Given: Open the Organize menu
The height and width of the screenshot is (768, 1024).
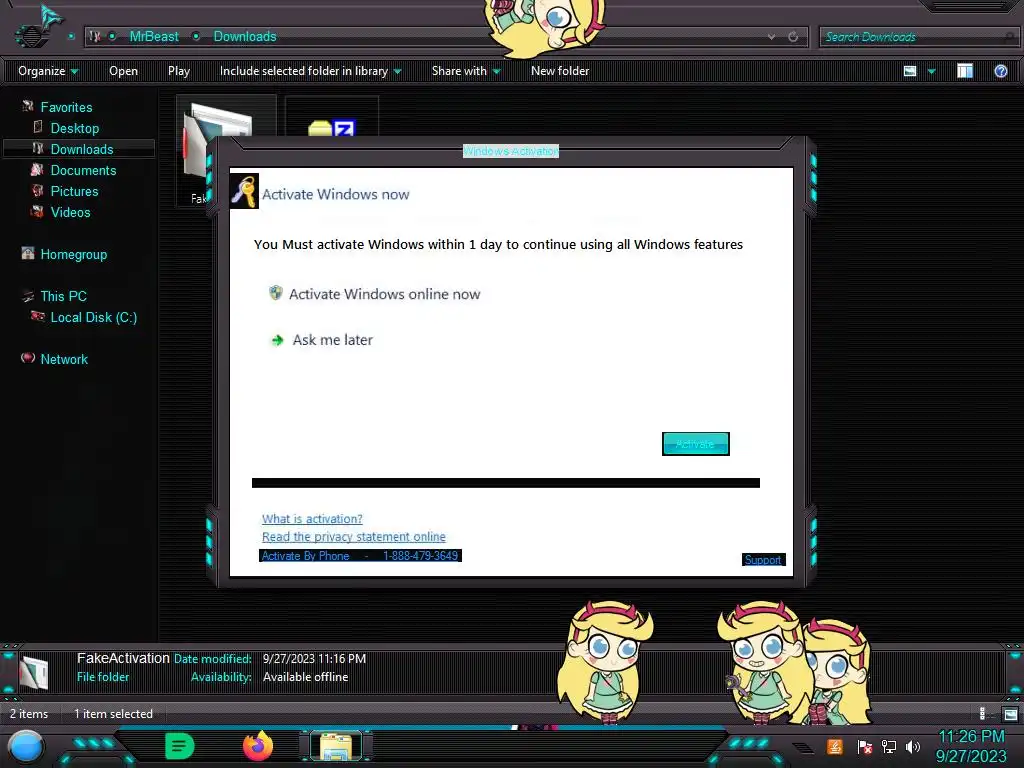Looking at the screenshot, I should [48, 71].
